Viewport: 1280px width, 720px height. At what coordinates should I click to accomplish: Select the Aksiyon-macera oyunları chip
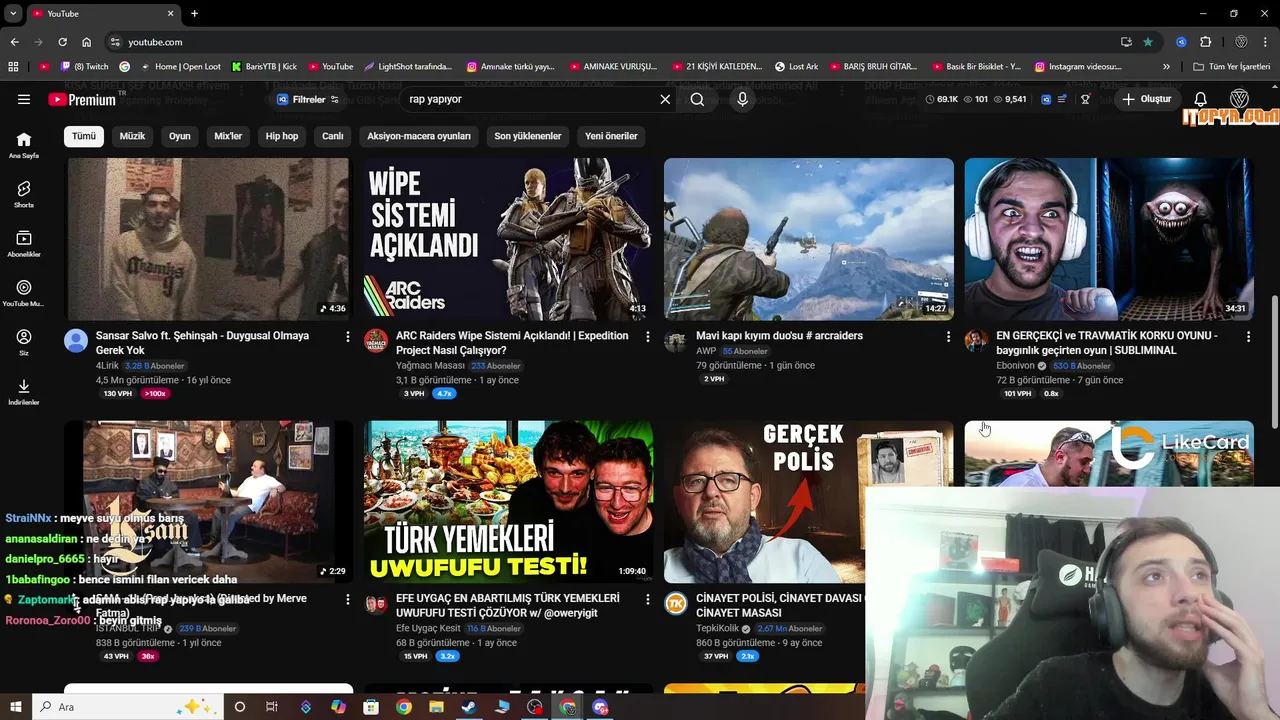[x=419, y=136]
